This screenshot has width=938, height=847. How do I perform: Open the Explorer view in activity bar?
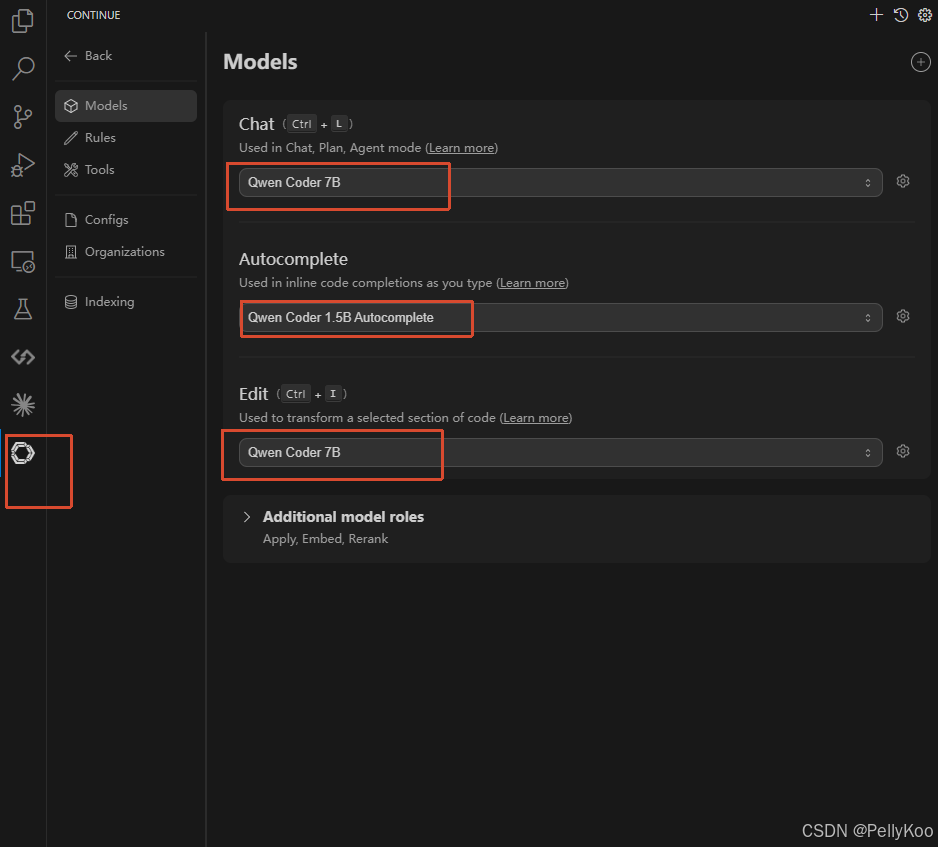click(23, 21)
